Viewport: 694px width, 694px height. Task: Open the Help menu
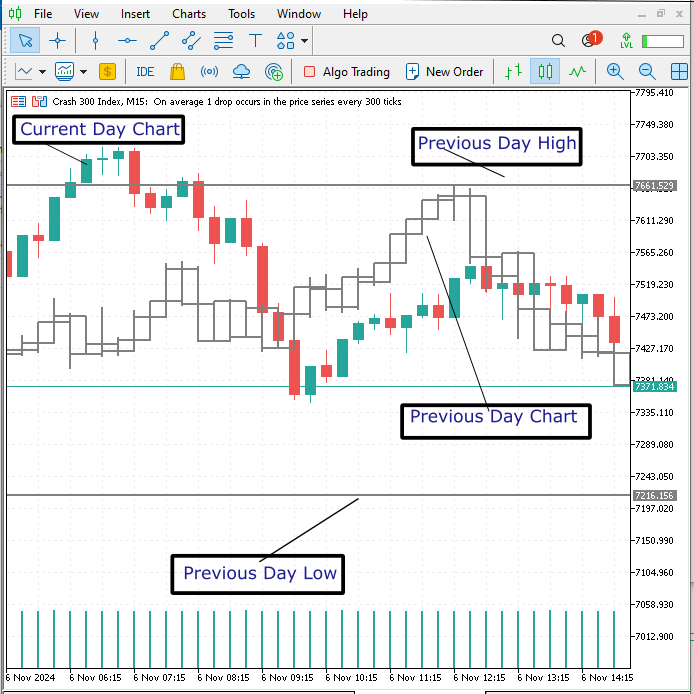(355, 14)
